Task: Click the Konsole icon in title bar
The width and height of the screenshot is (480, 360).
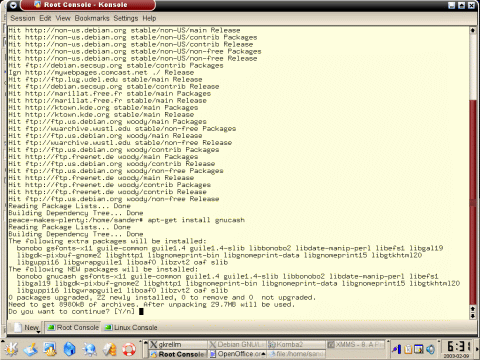Action: (x=38, y=5)
